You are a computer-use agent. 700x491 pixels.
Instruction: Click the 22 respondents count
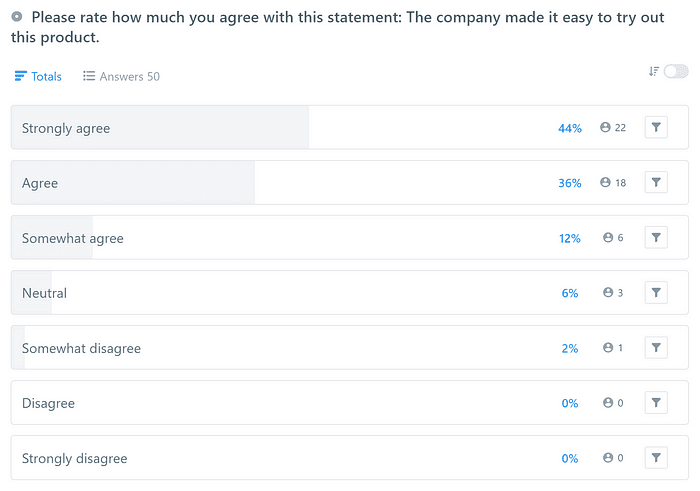coord(613,128)
